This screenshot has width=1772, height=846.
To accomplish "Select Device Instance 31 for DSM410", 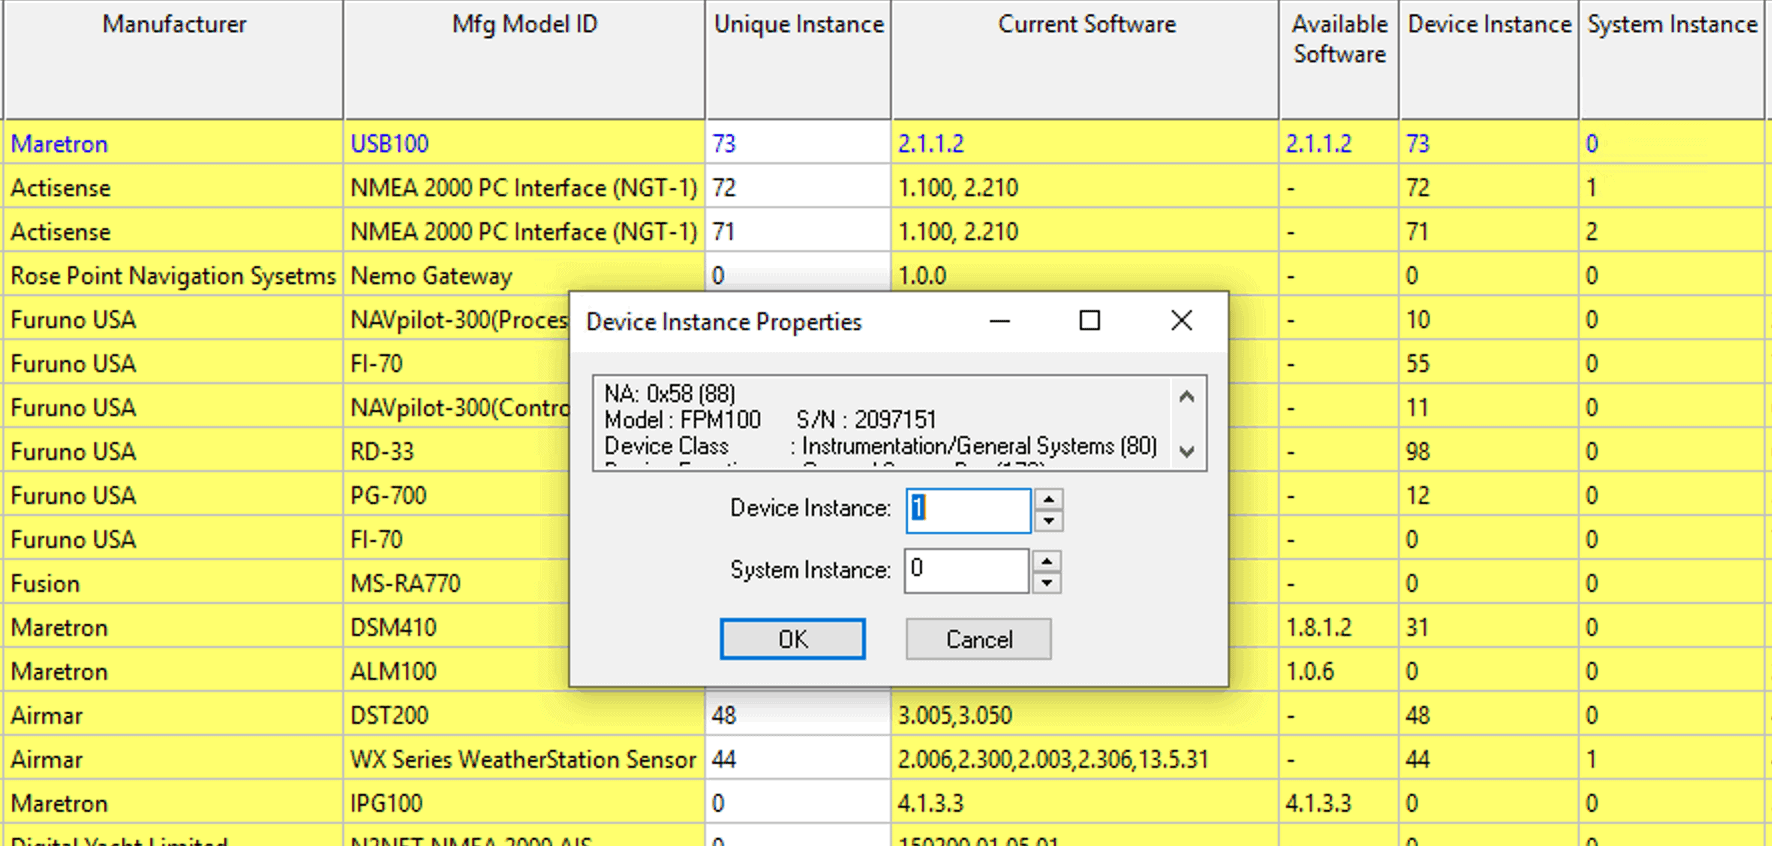I will tap(1489, 627).
